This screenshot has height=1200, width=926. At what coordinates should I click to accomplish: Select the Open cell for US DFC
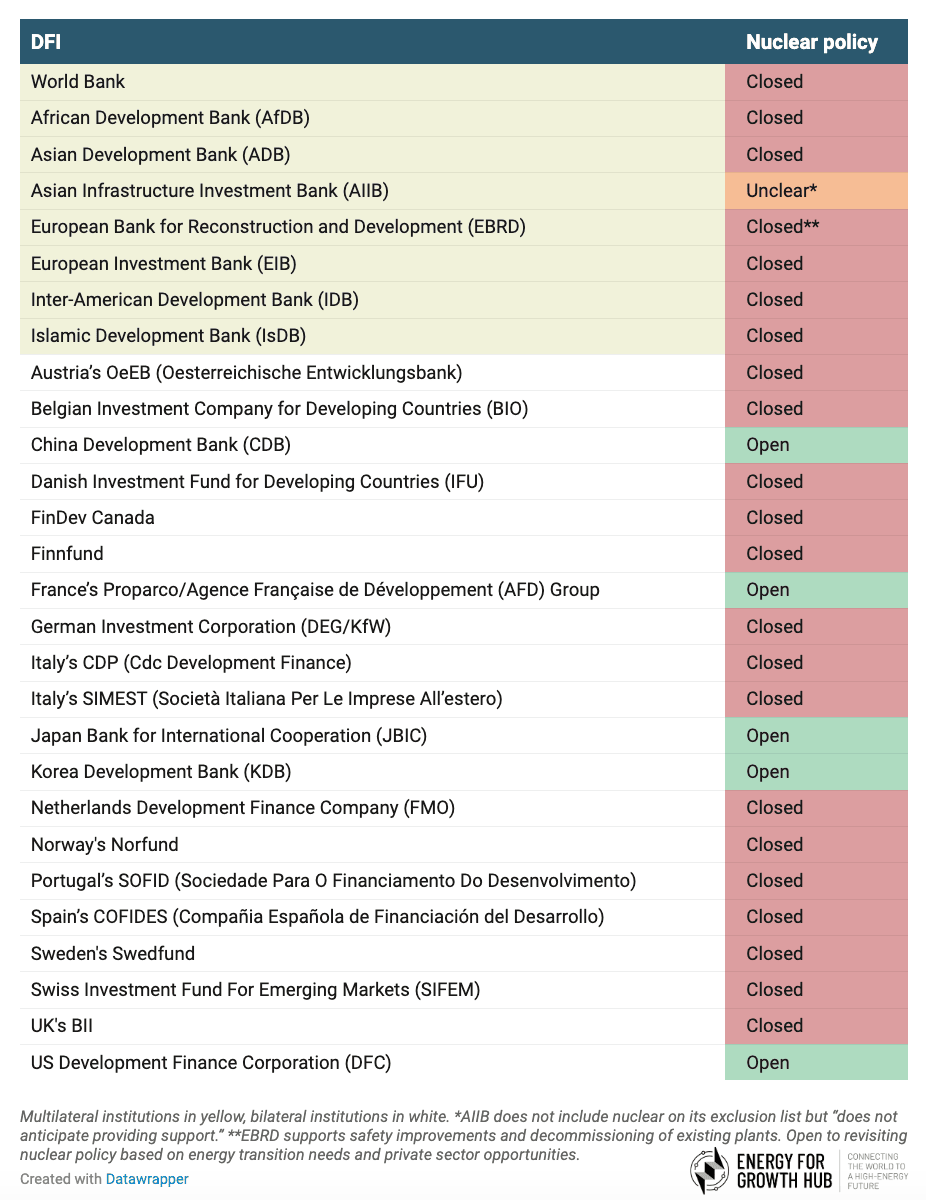tap(767, 1062)
